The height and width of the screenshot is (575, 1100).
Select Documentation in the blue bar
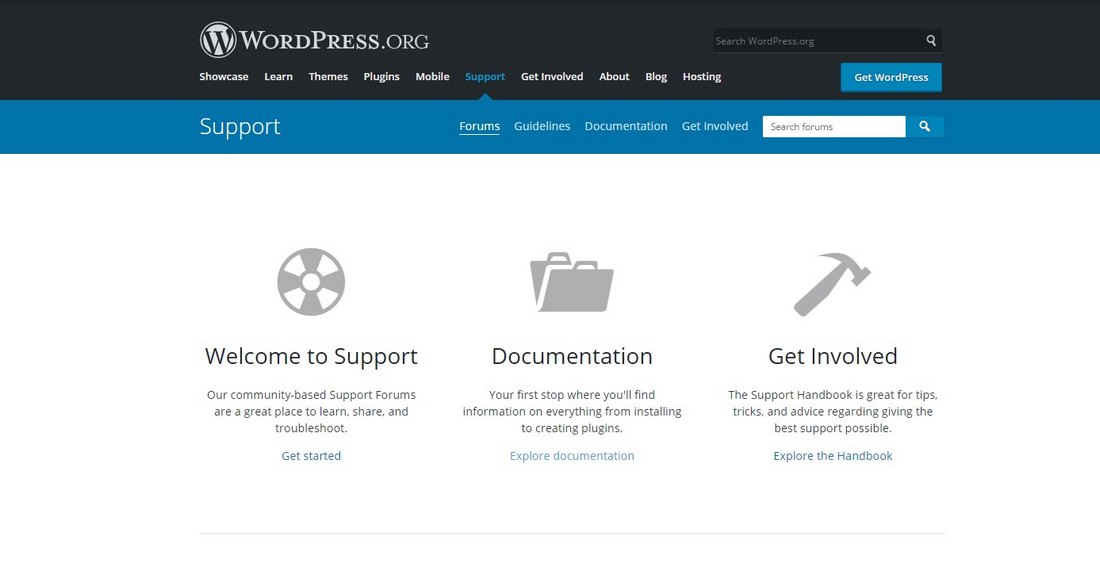point(626,126)
